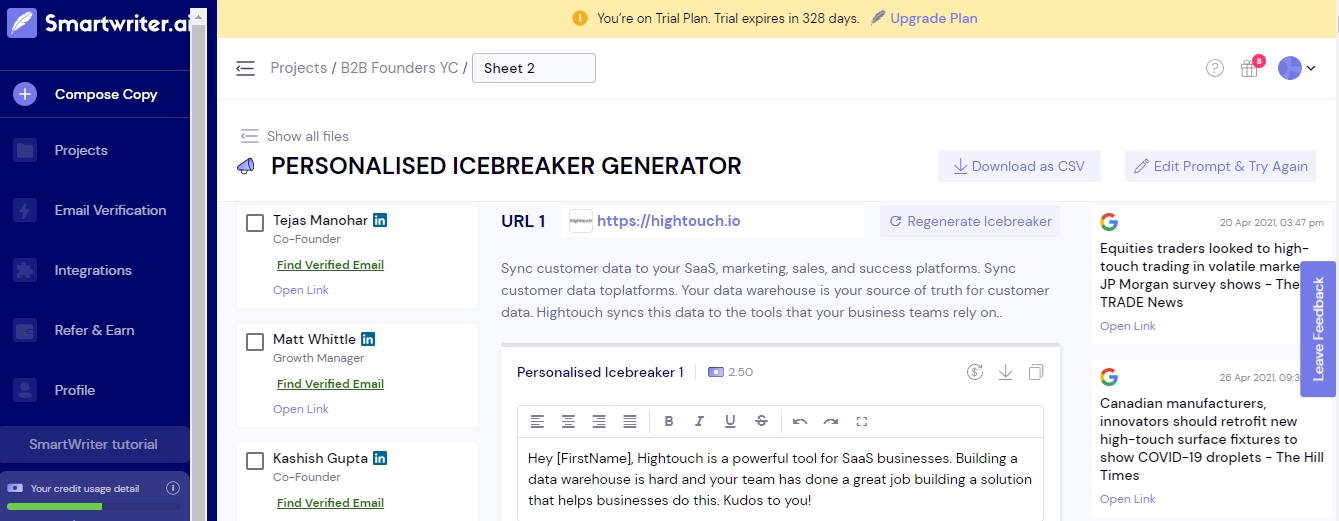Open the user avatar dropdown menu
The image size is (1339, 521).
click(1297, 68)
